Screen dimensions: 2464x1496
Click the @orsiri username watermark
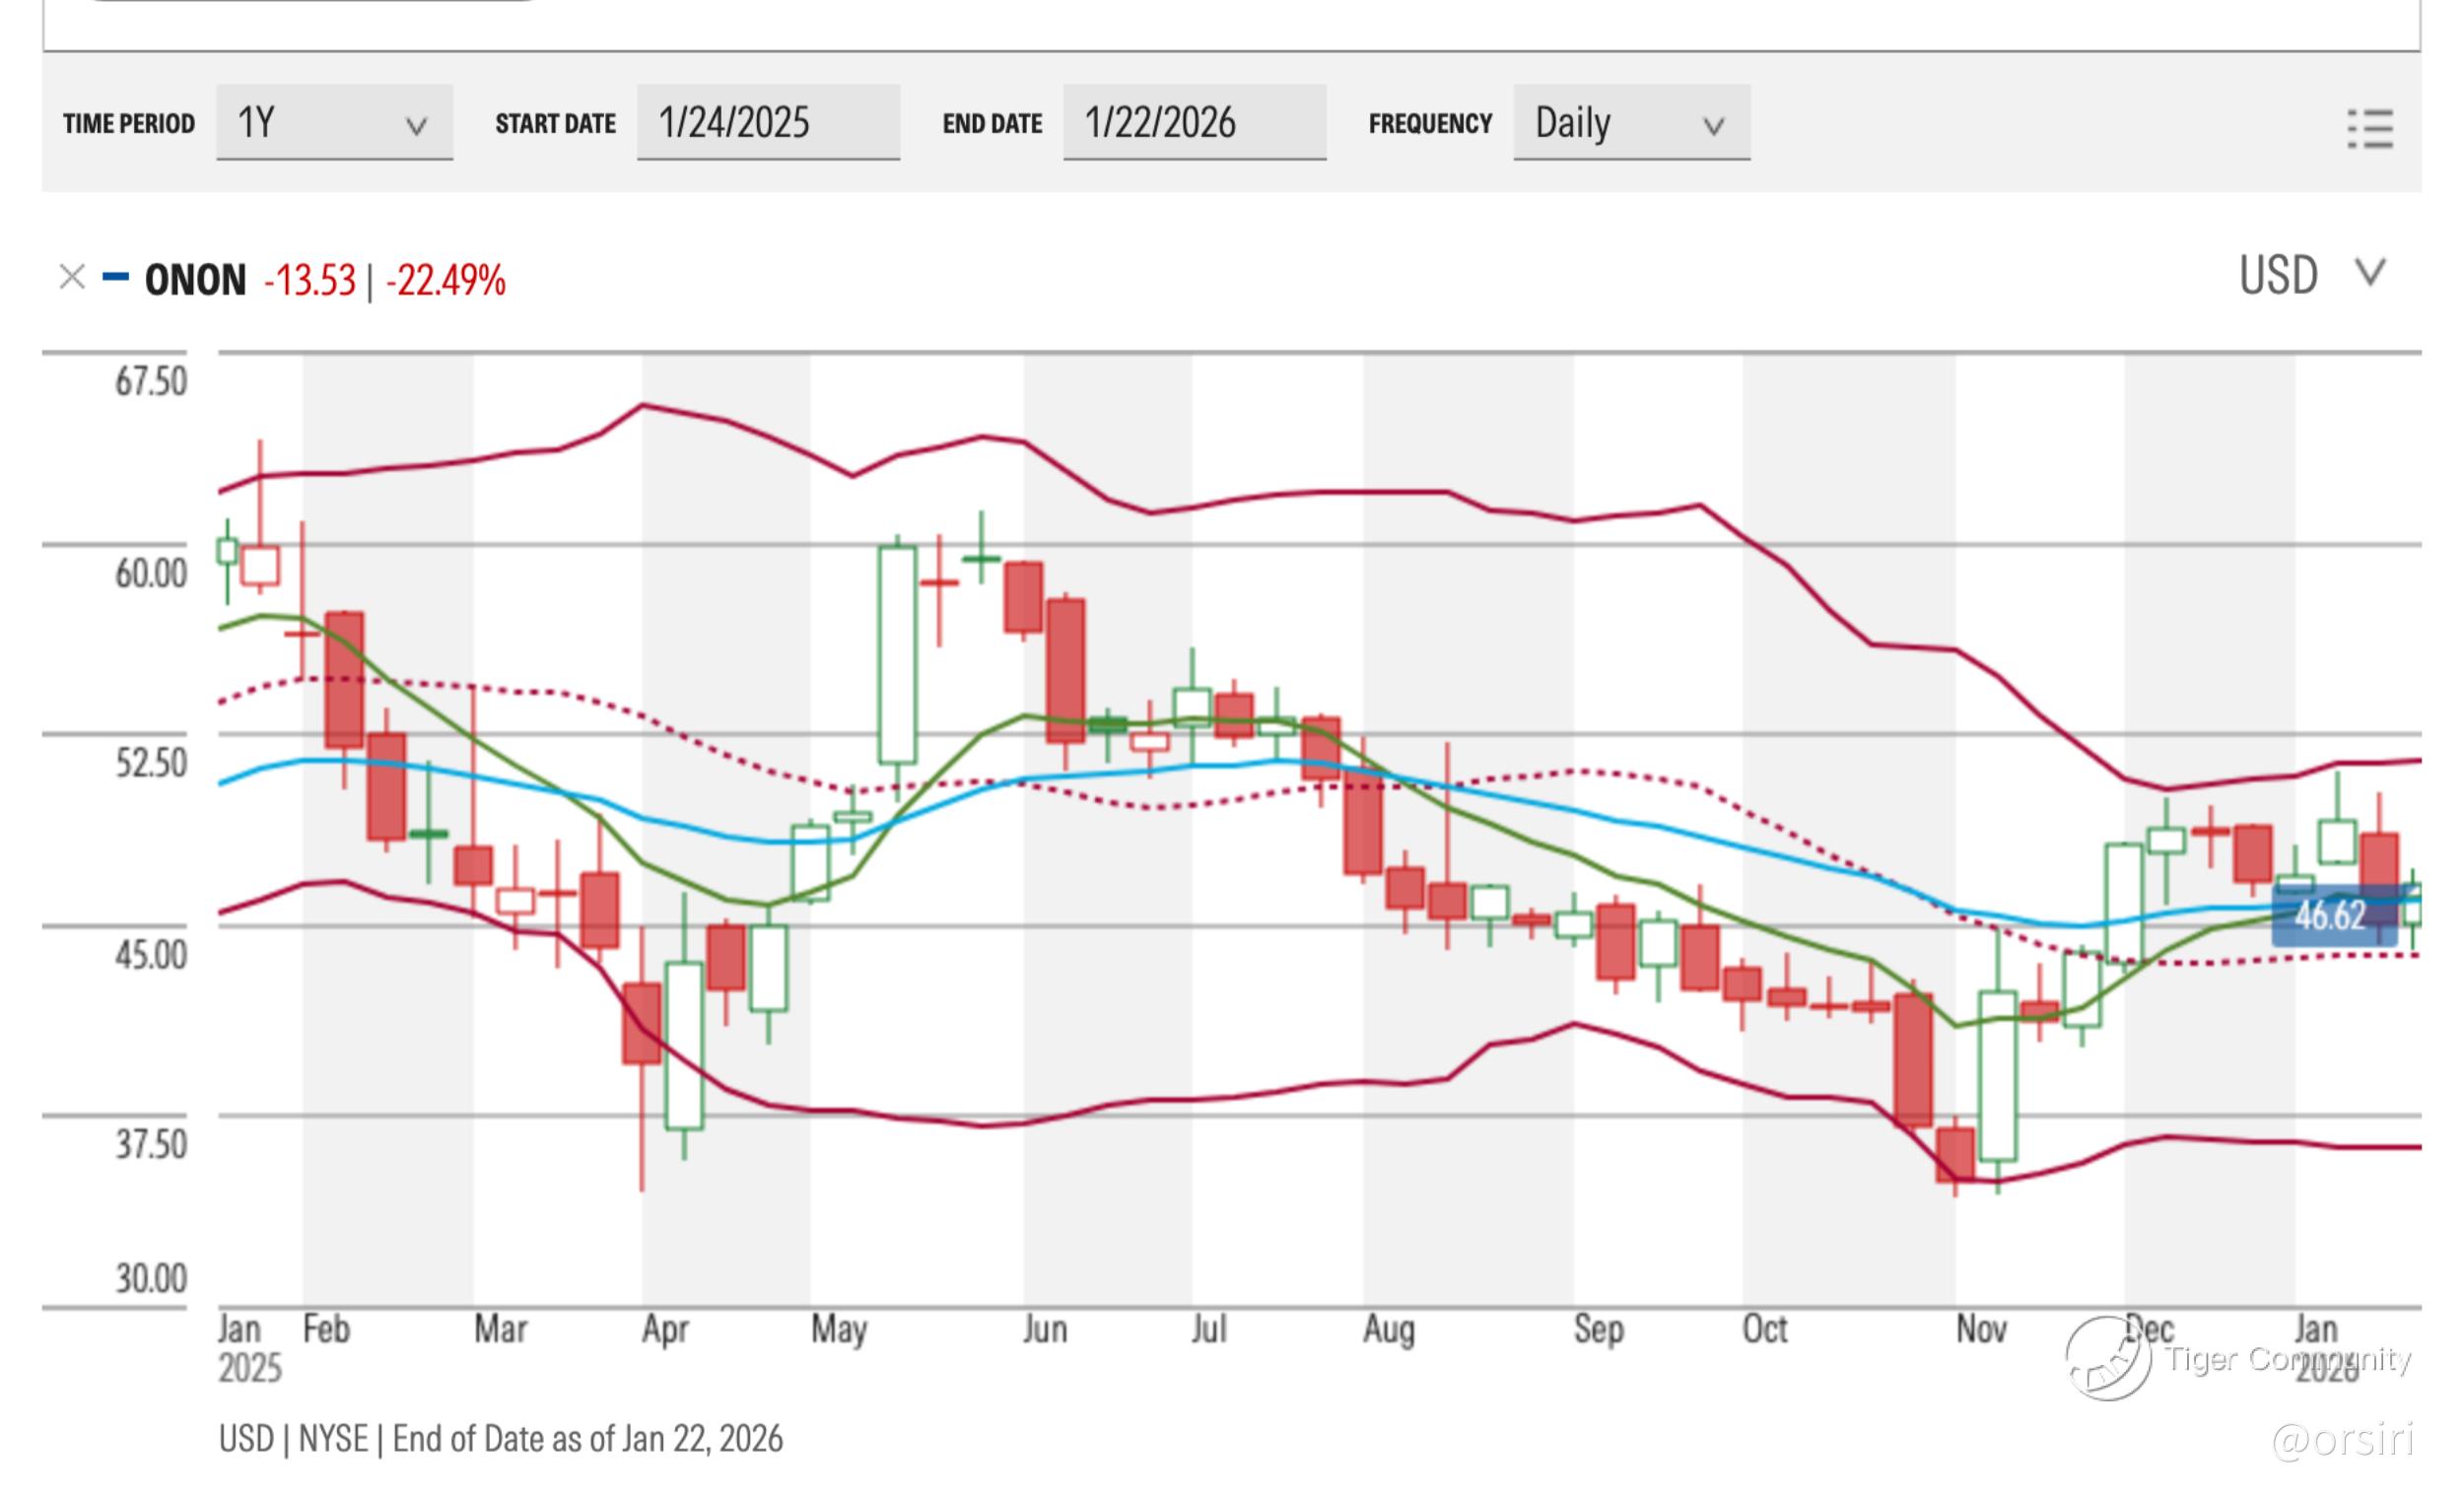pos(2342,1441)
